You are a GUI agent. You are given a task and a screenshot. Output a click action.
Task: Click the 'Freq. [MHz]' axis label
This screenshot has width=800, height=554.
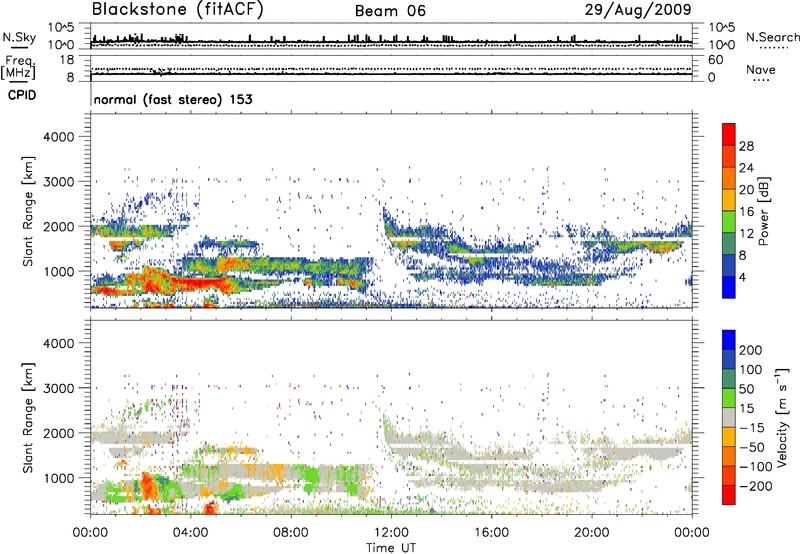click(18, 68)
